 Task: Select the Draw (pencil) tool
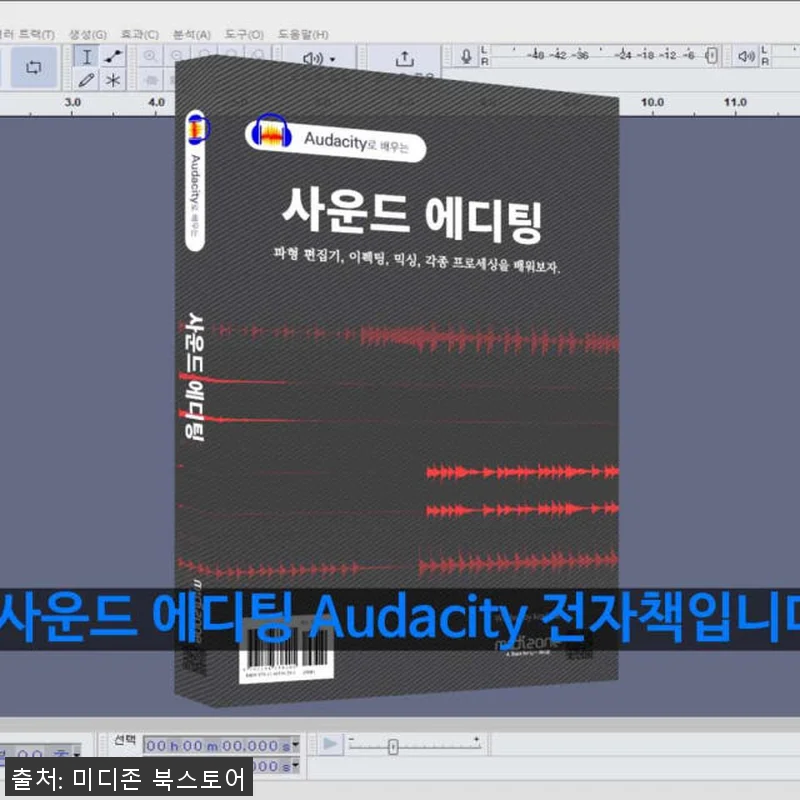(87, 80)
